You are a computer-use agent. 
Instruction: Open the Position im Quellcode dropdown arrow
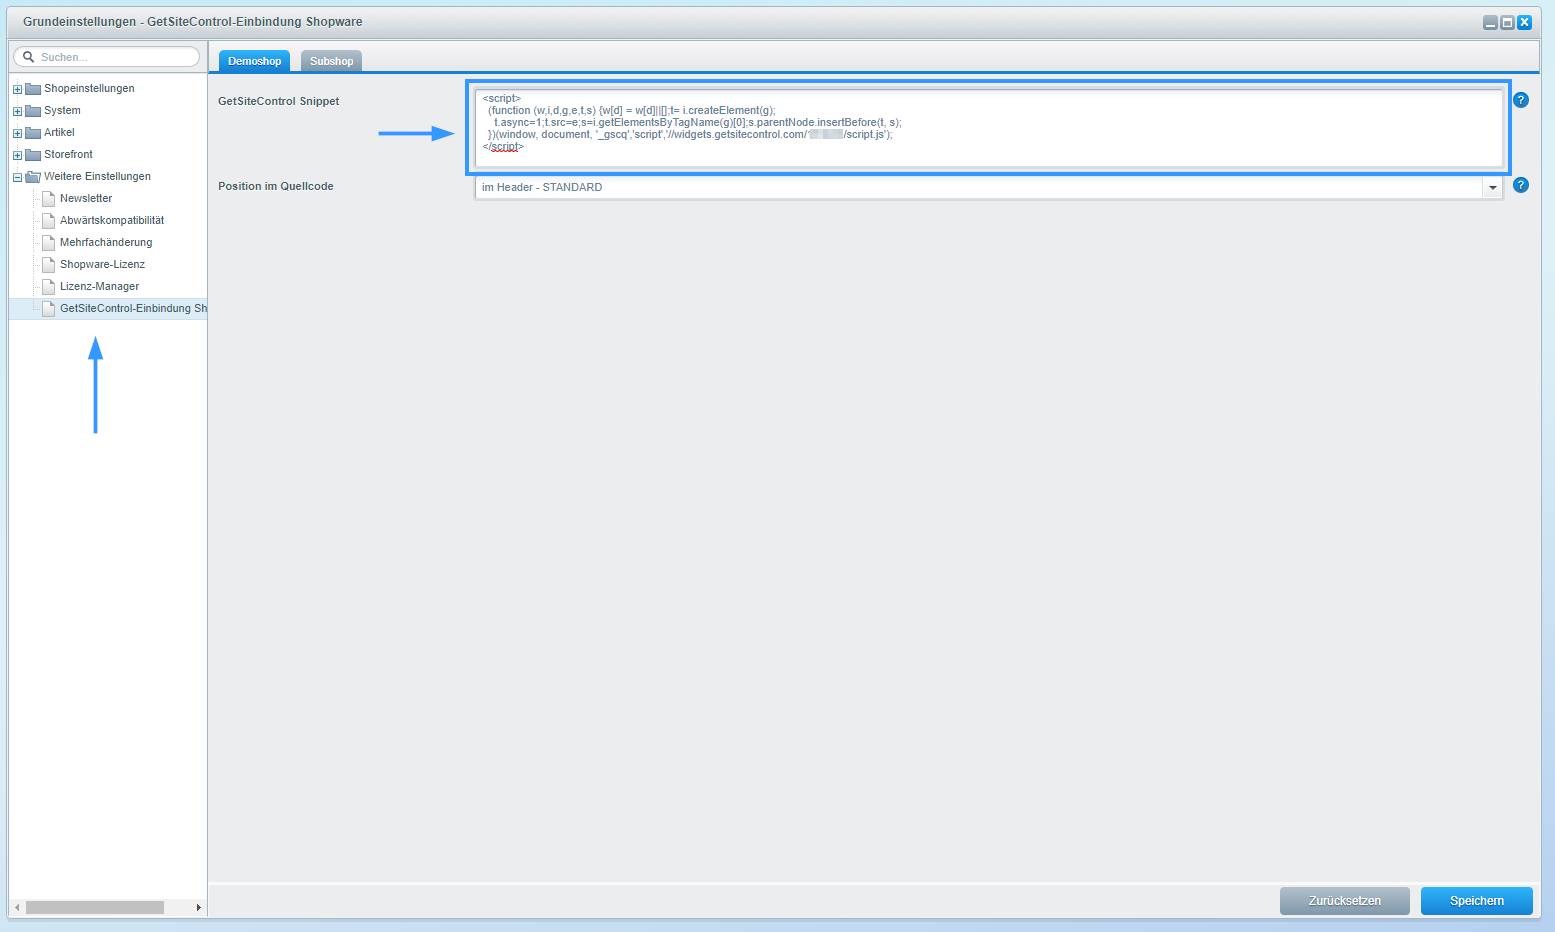(x=1493, y=187)
